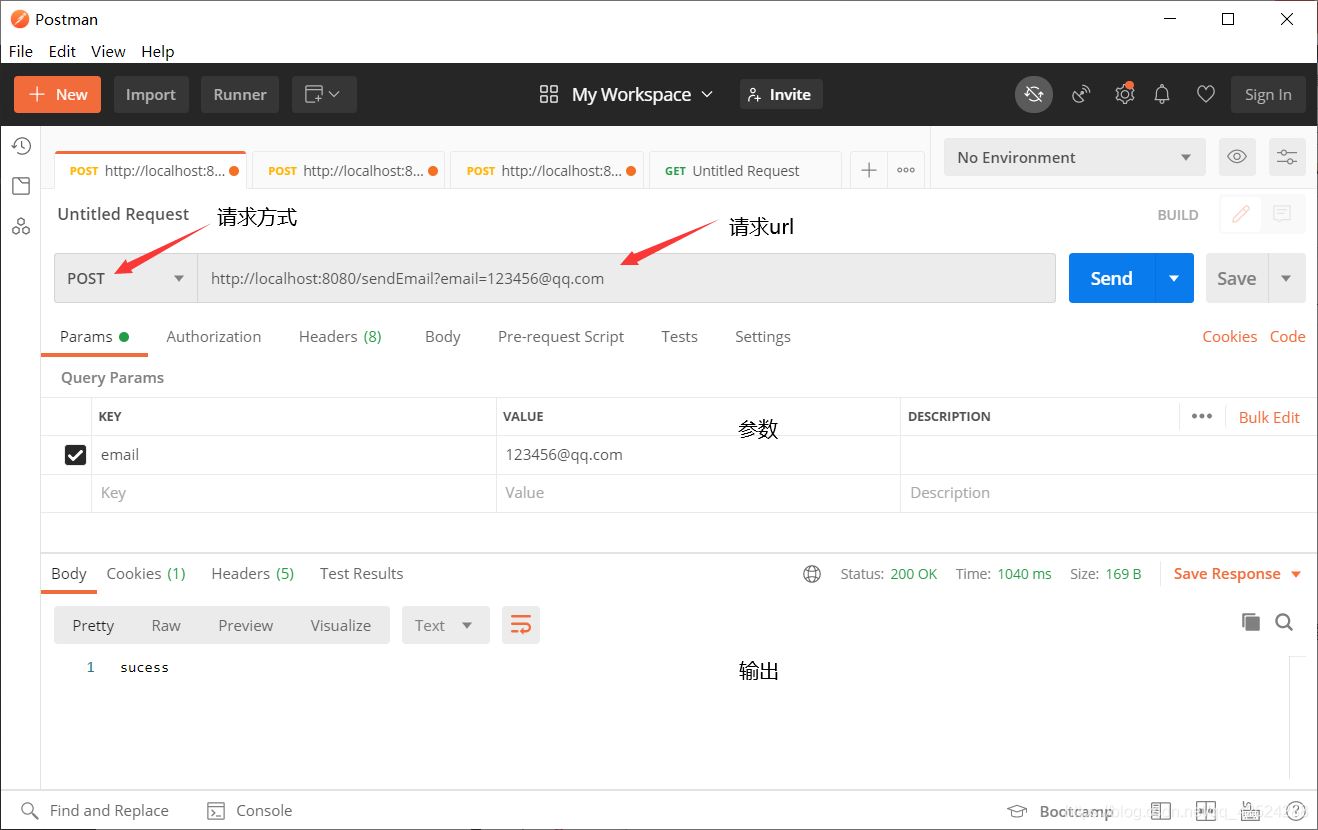Image resolution: width=1318 pixels, height=830 pixels.
Task: Open the comments icon beside BUILD
Action: 1283,214
